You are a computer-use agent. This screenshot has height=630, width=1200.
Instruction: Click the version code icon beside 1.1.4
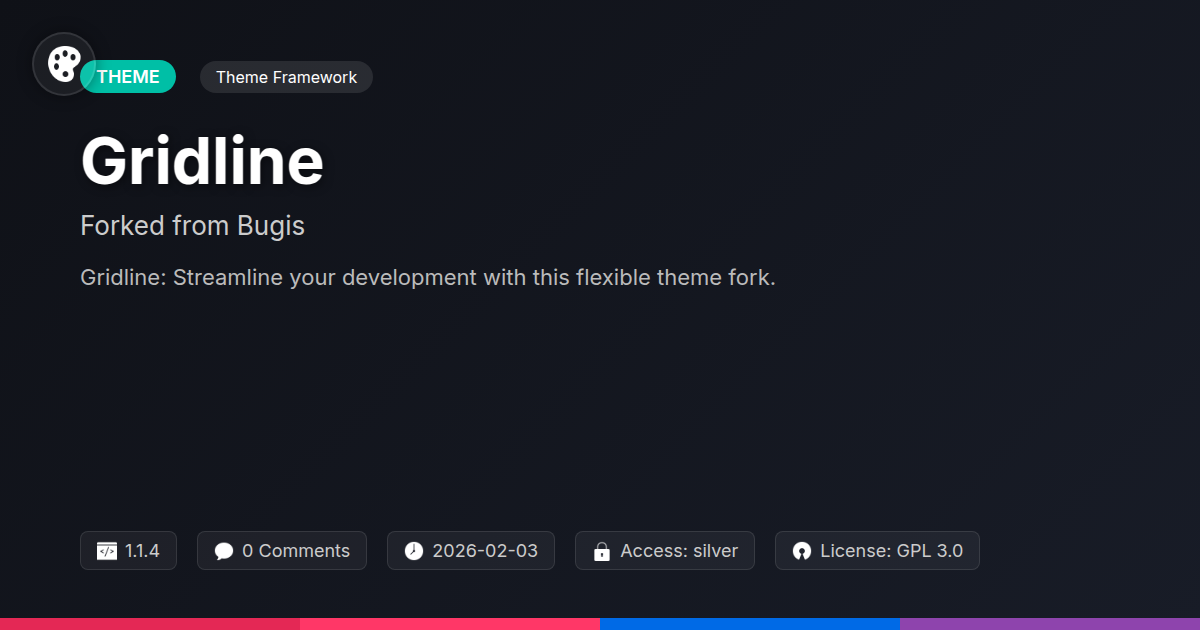pyautogui.click(x=107, y=551)
